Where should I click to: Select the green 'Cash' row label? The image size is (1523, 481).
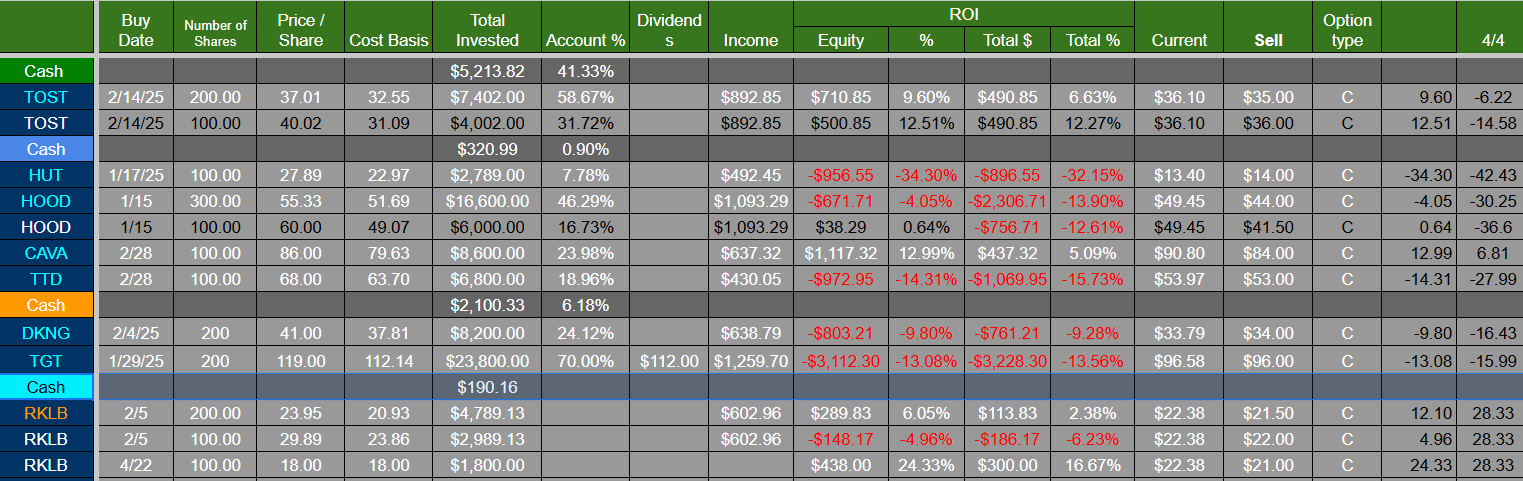click(44, 71)
